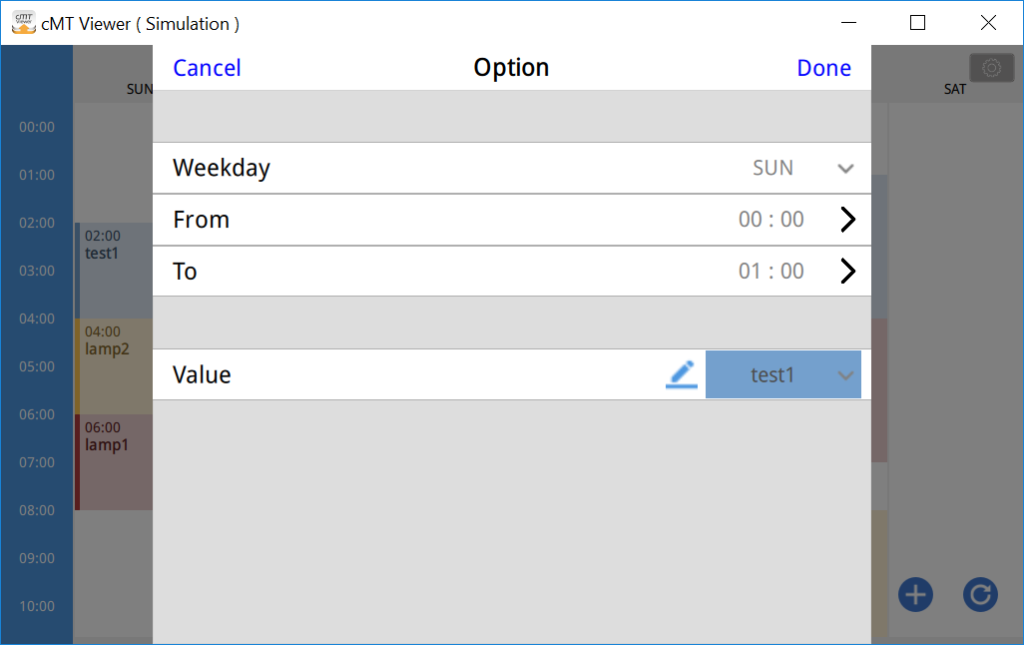Edit the Value using the pencil icon
The height and width of the screenshot is (645, 1024).
click(682, 373)
